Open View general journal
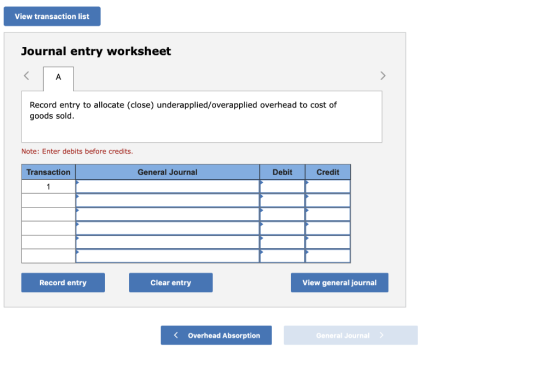Screen dimensions: 560x377 coord(340,283)
